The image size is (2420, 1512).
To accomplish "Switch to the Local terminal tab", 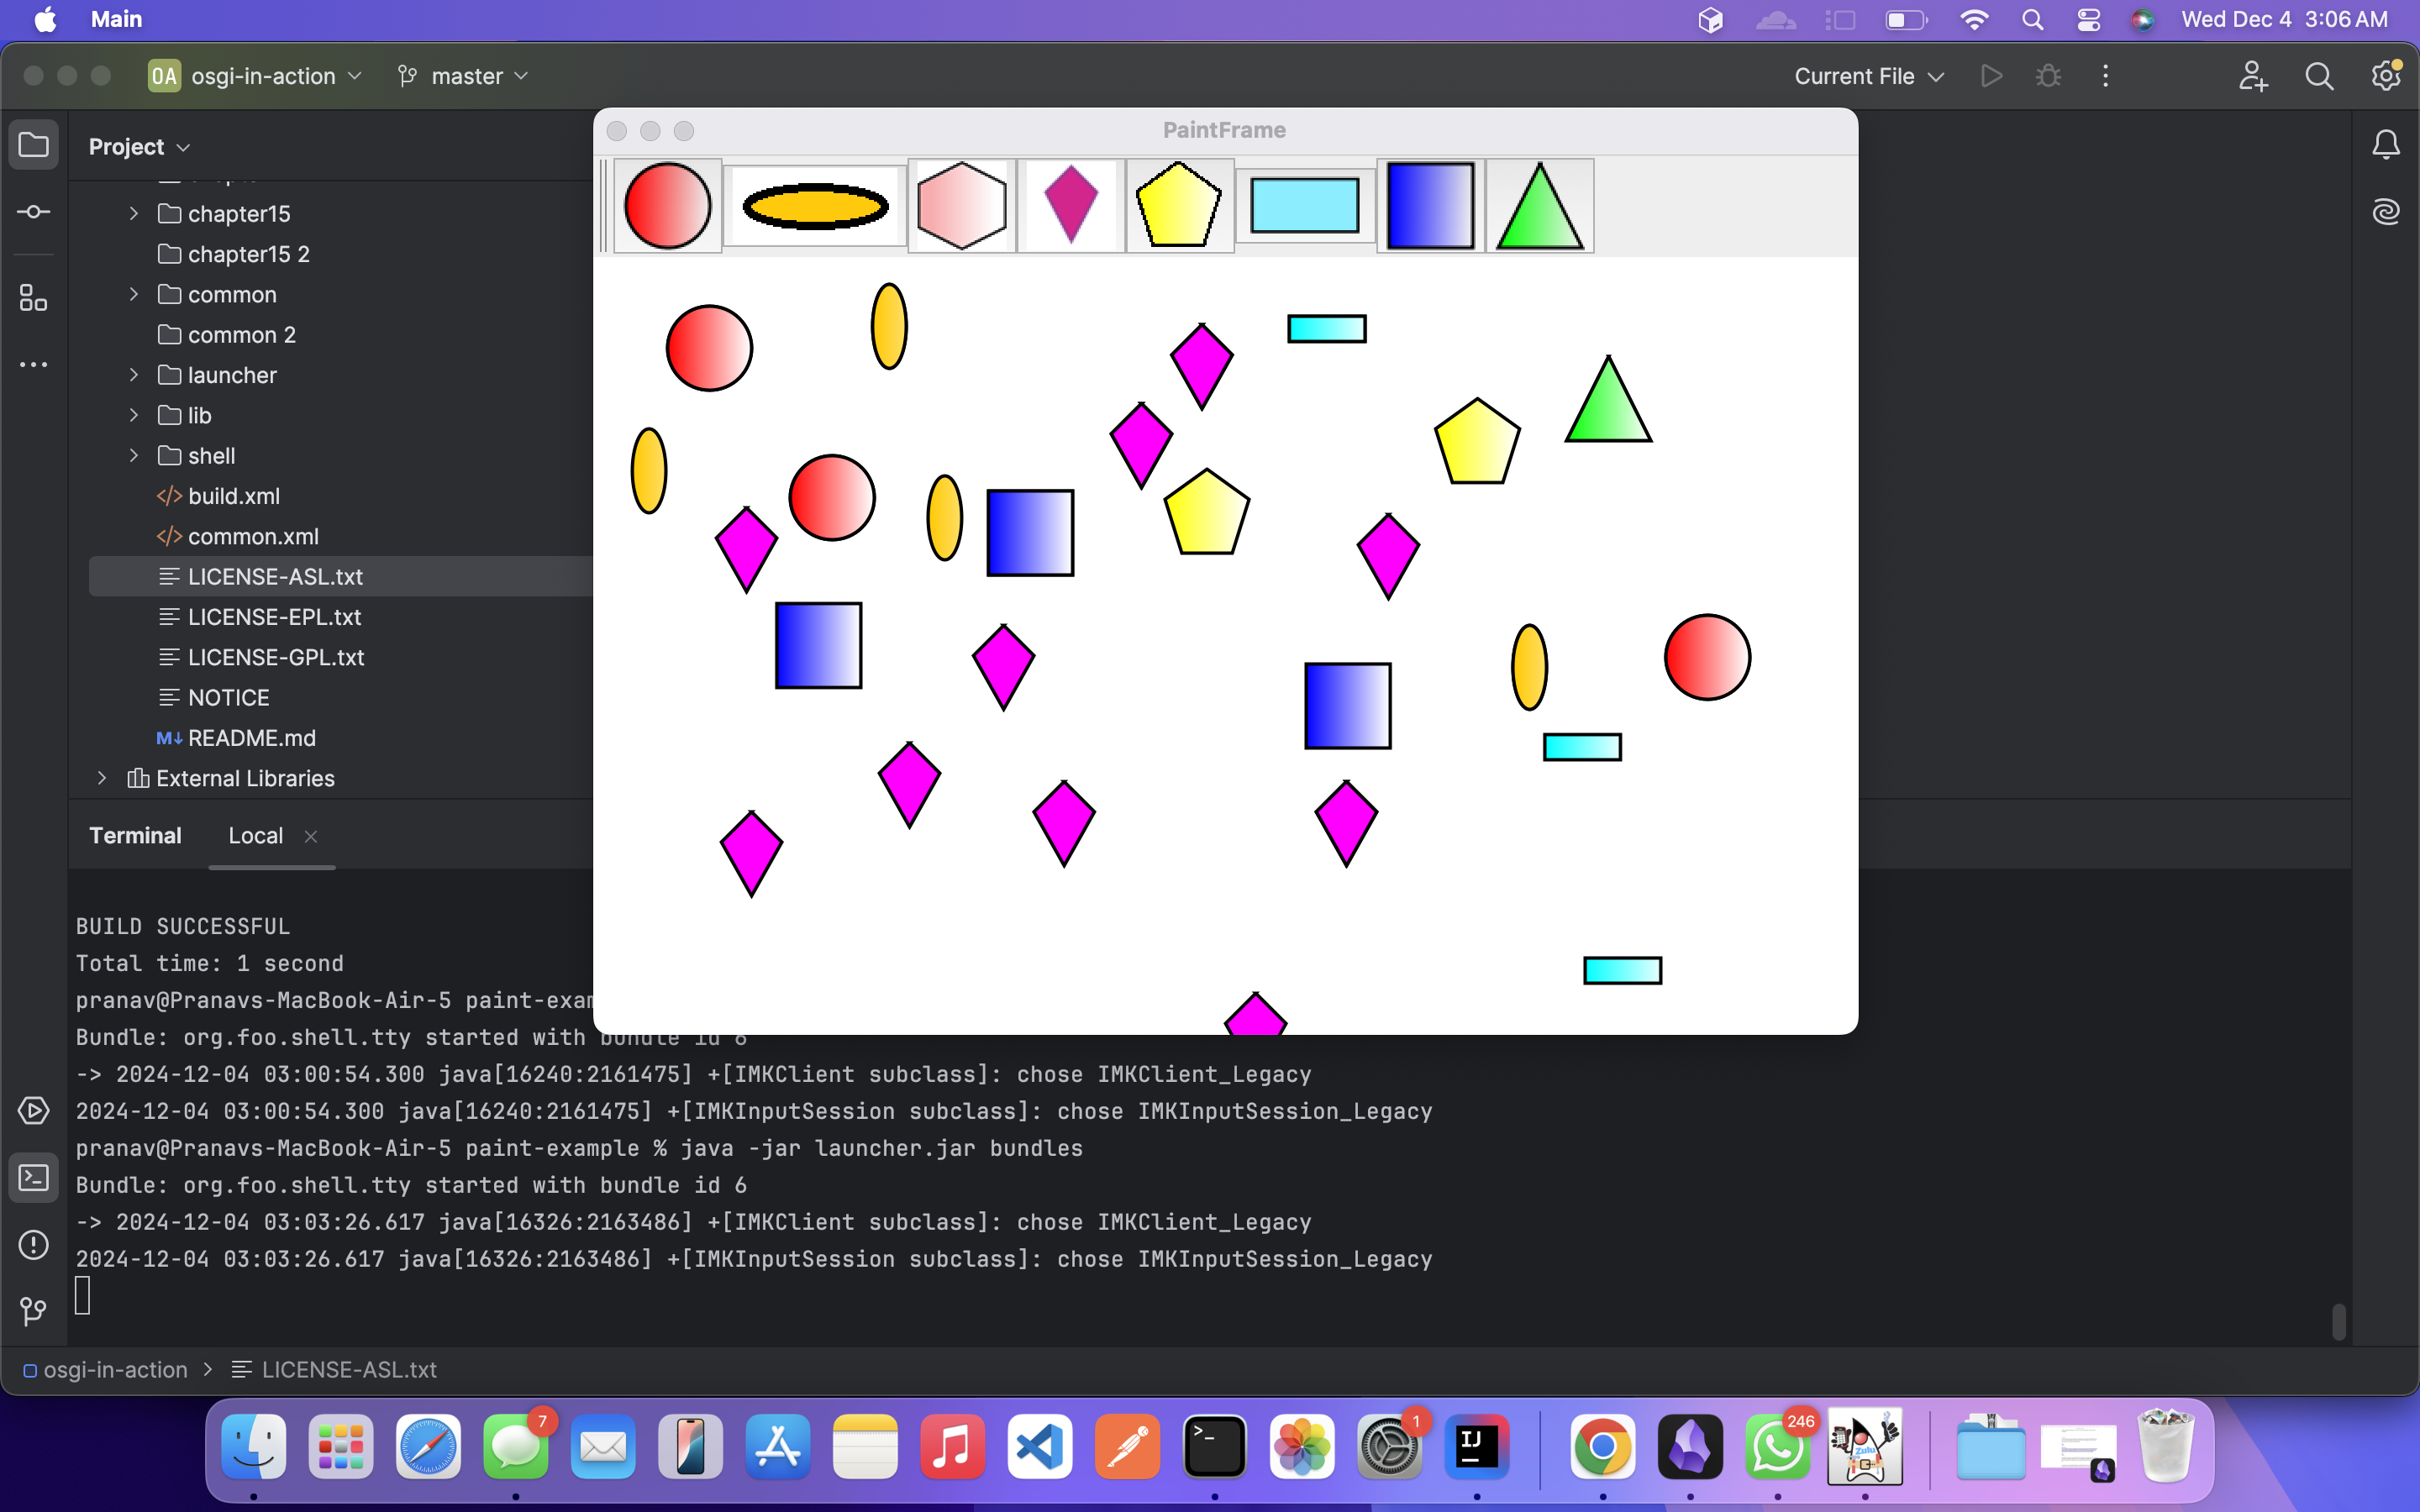I will tap(256, 836).
